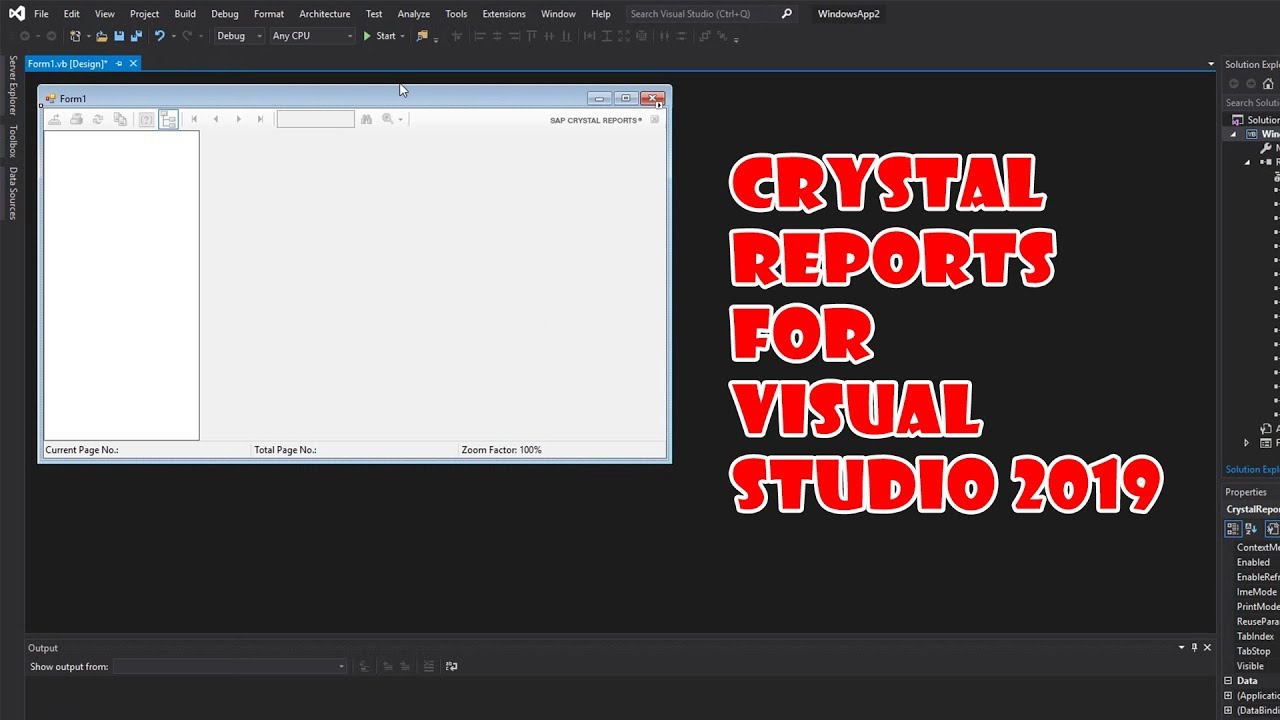Open the Window menu
This screenshot has width=1280, height=720.
[x=558, y=14]
